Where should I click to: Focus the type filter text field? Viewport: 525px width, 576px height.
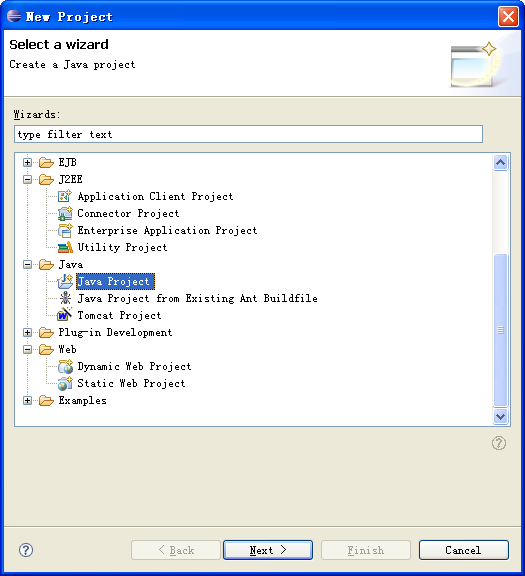pyautogui.click(x=248, y=134)
